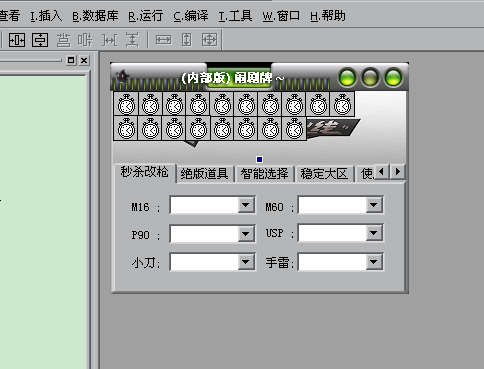This screenshot has width=484, height=369.
Task: Click the center-vertically-in-window toolbar icon
Action: [x=40, y=40]
